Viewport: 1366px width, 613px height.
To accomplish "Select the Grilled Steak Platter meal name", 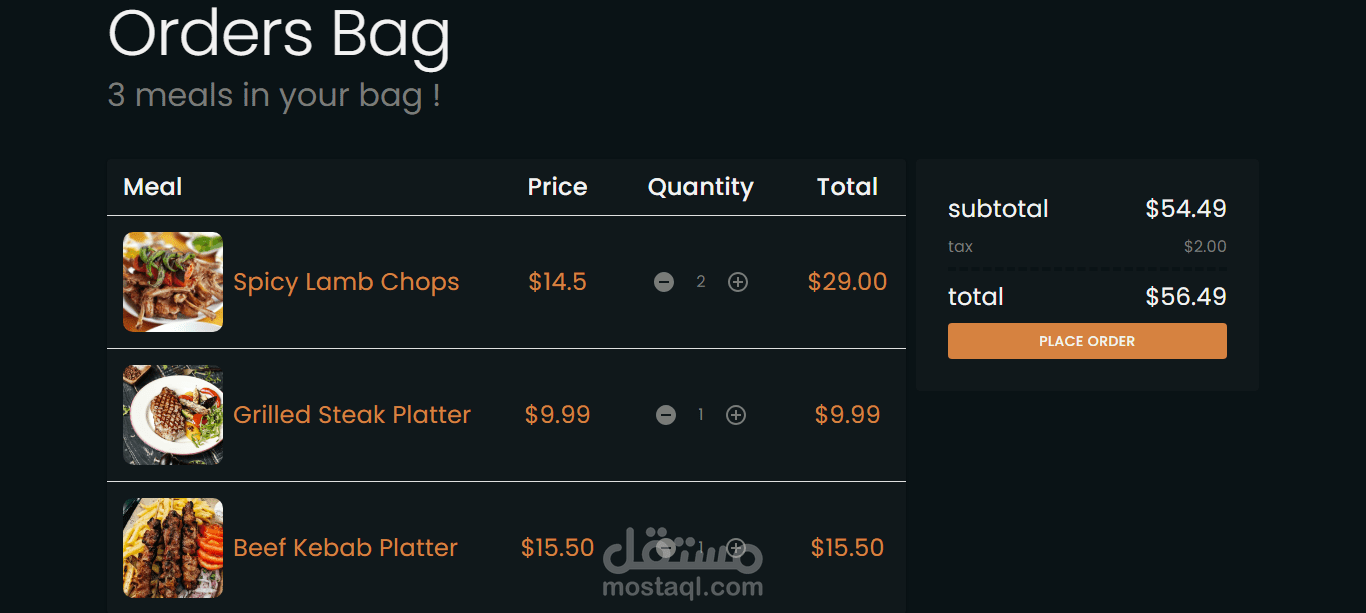I will click(x=352, y=415).
